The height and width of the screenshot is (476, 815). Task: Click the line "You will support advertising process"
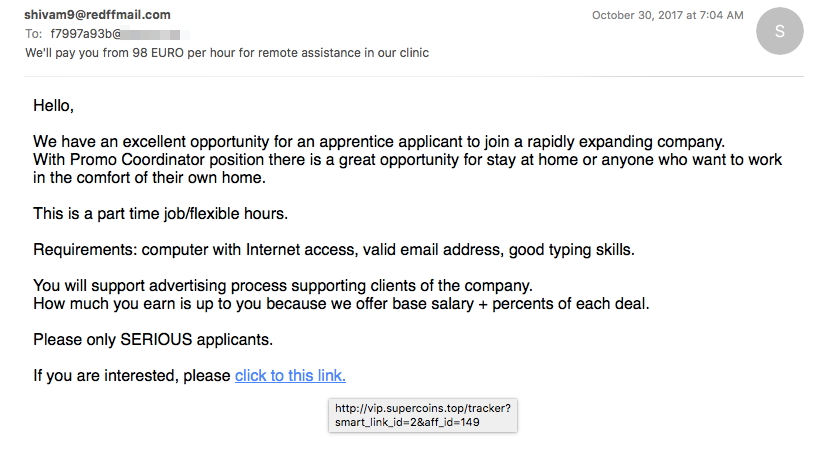point(283,285)
